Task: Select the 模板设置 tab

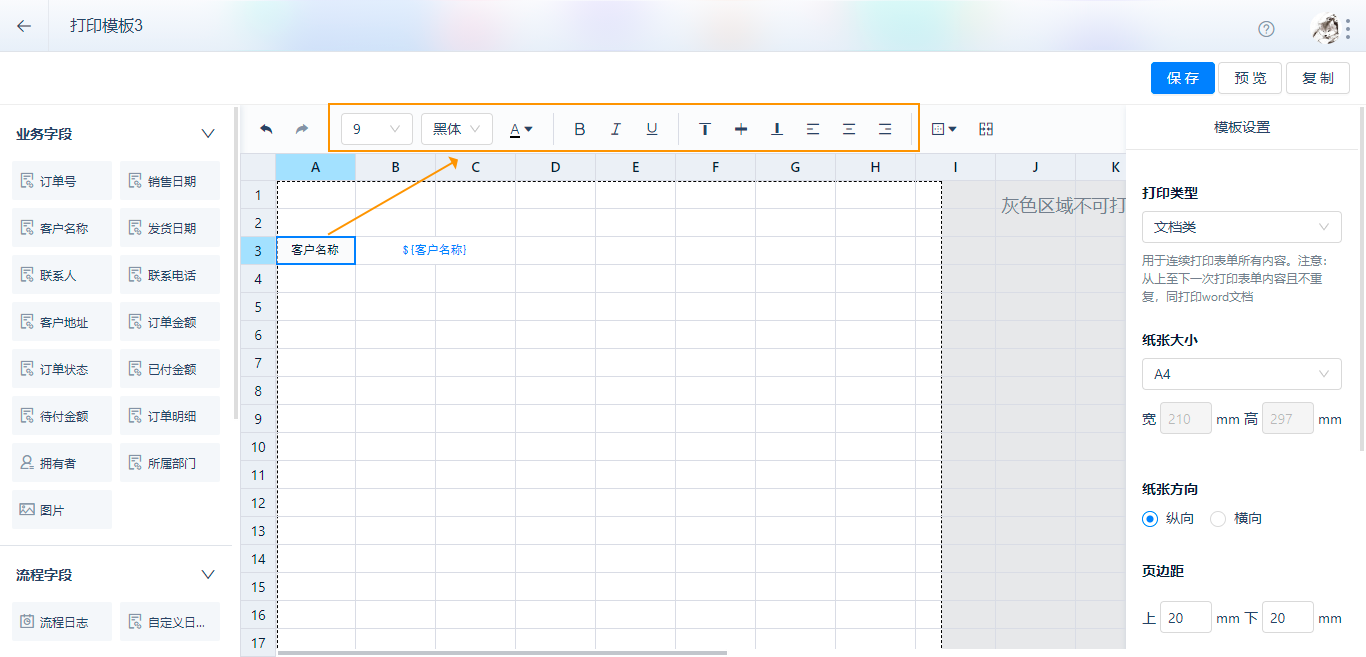Action: click(1242, 127)
